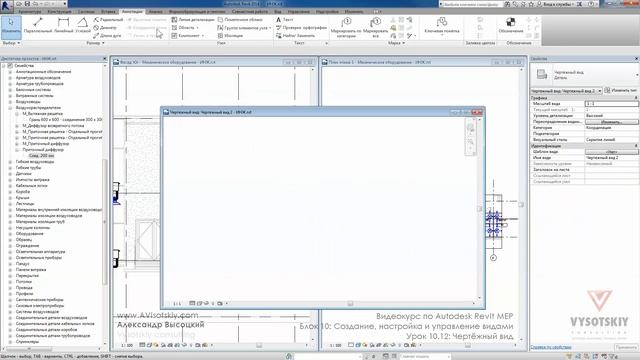Select the Станд. 200 мм type item
The width and height of the screenshot is (640, 360).
click(41, 156)
